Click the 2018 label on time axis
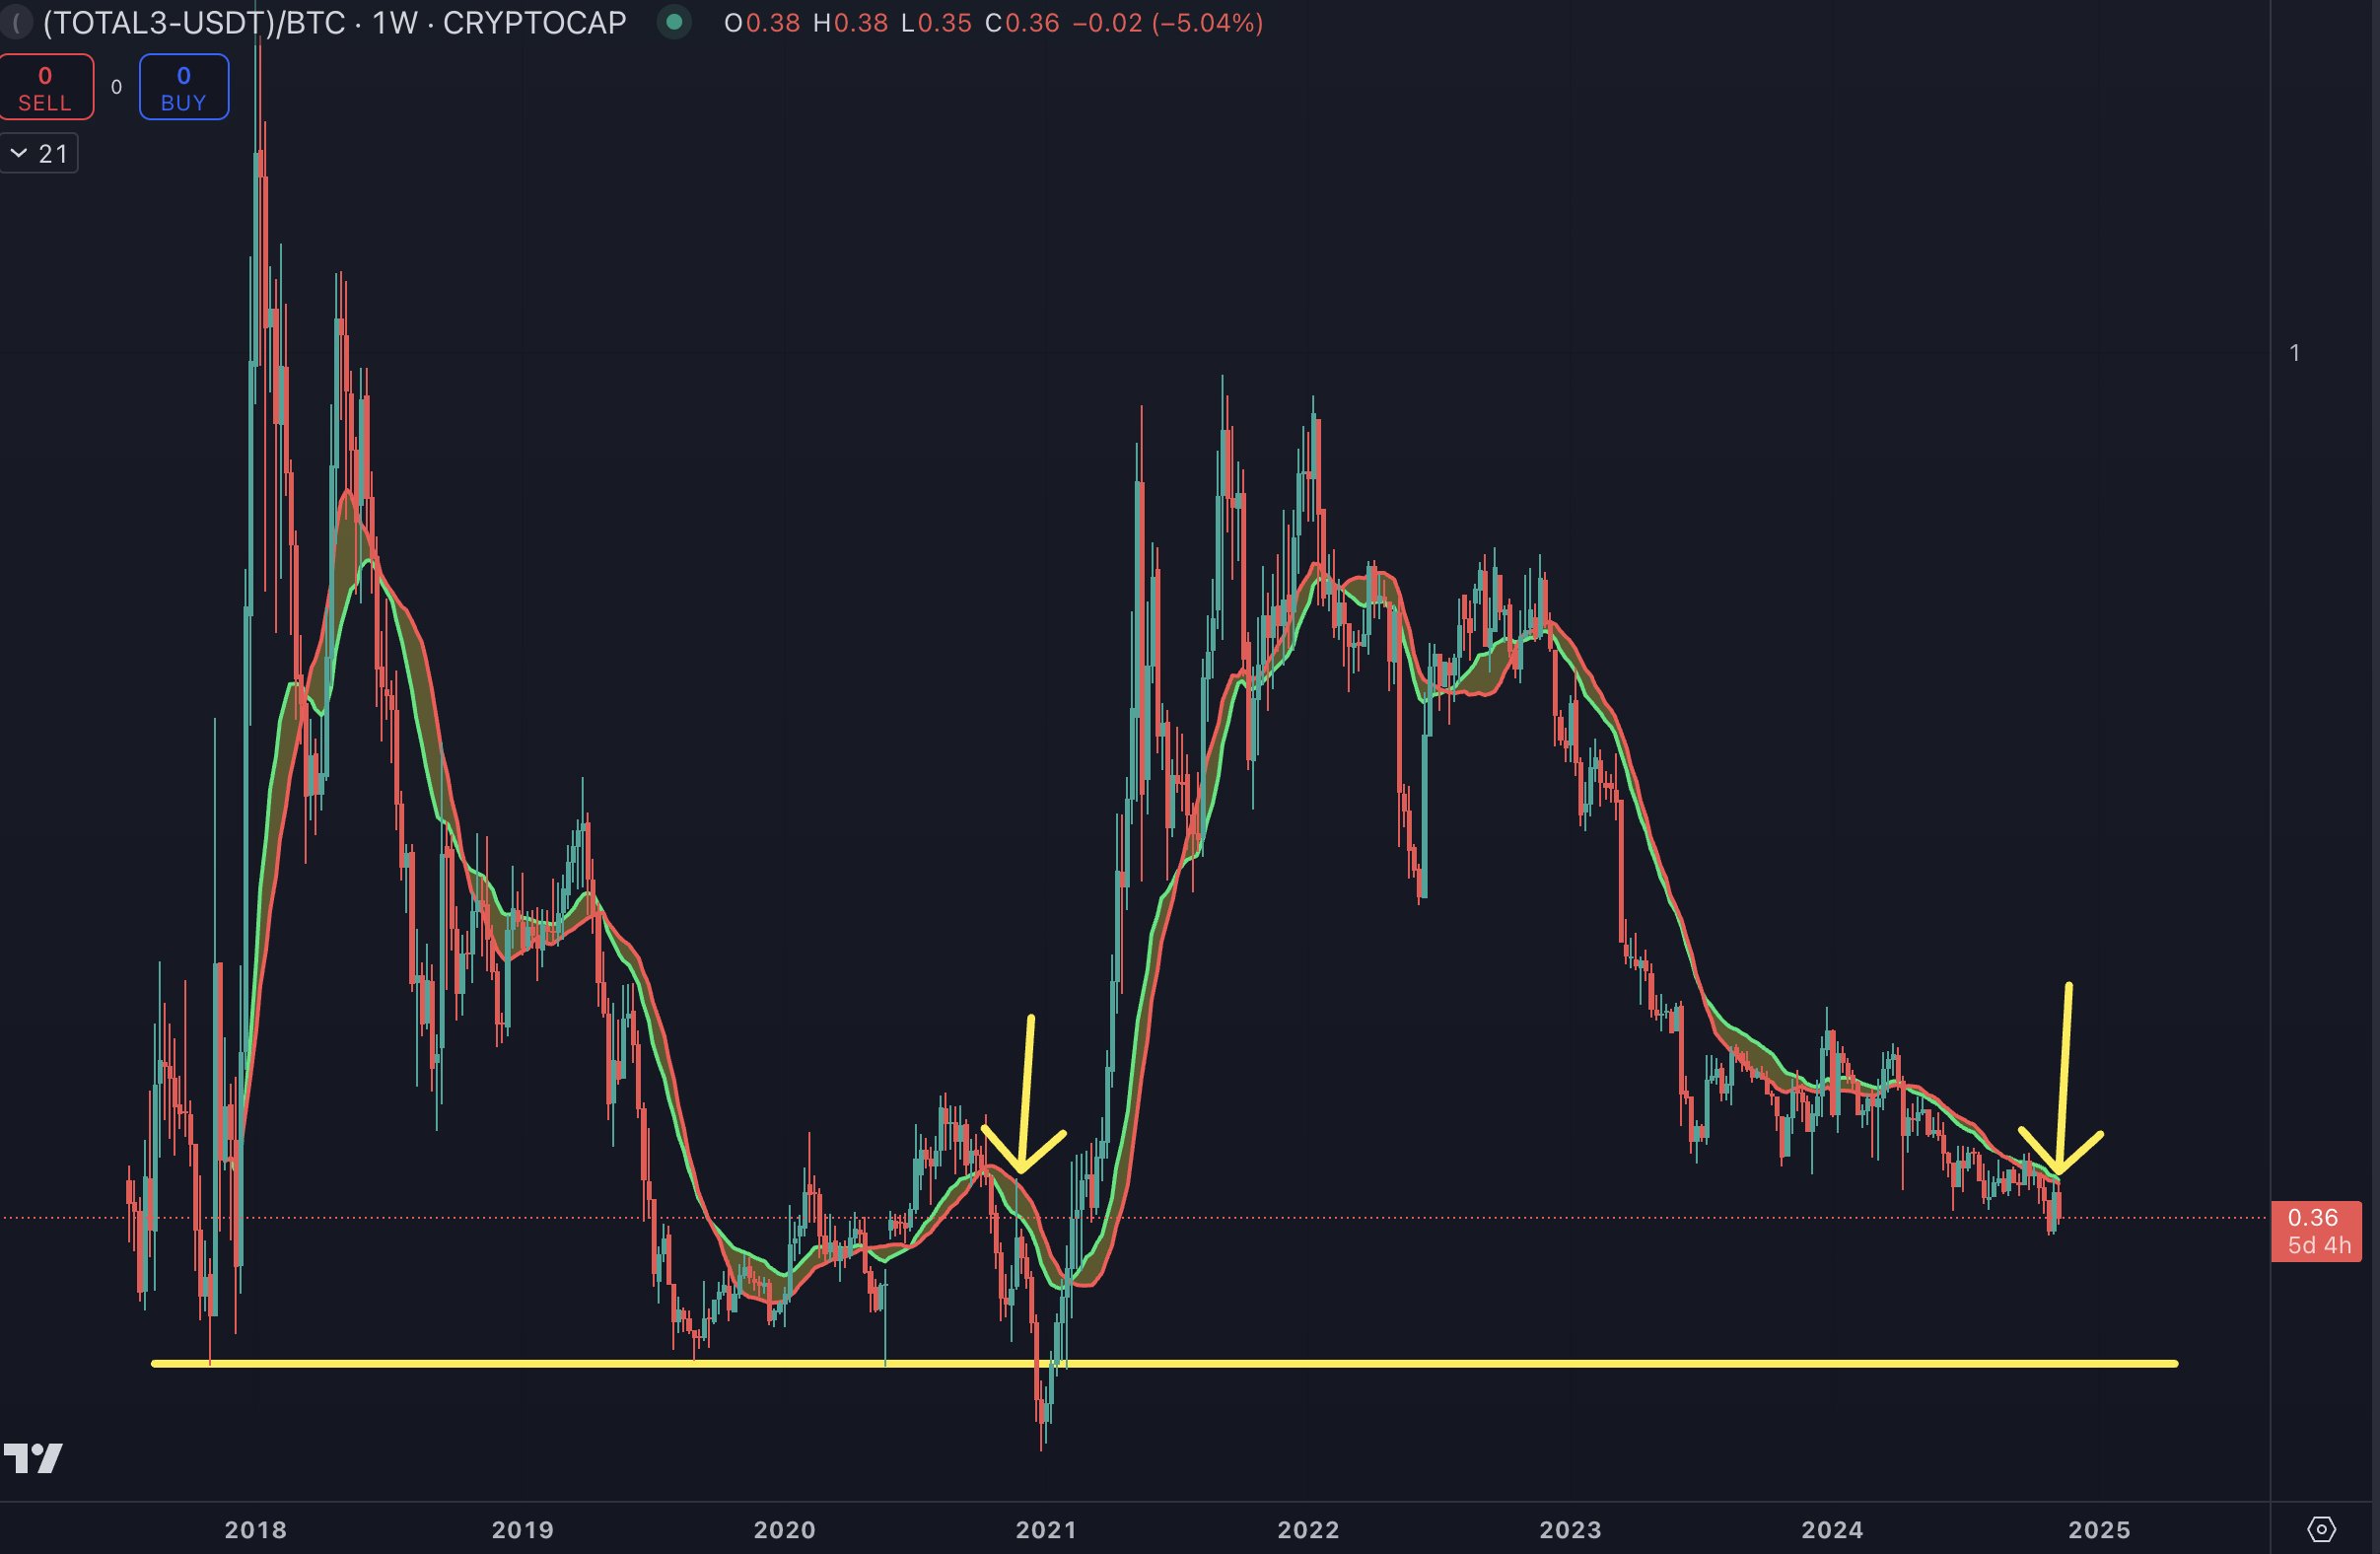Screen dimensions: 2380x1554 [x=255, y=1529]
